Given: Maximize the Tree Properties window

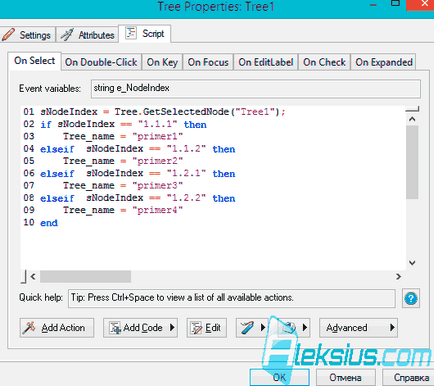Looking at the screenshot, I should click(x=395, y=4).
